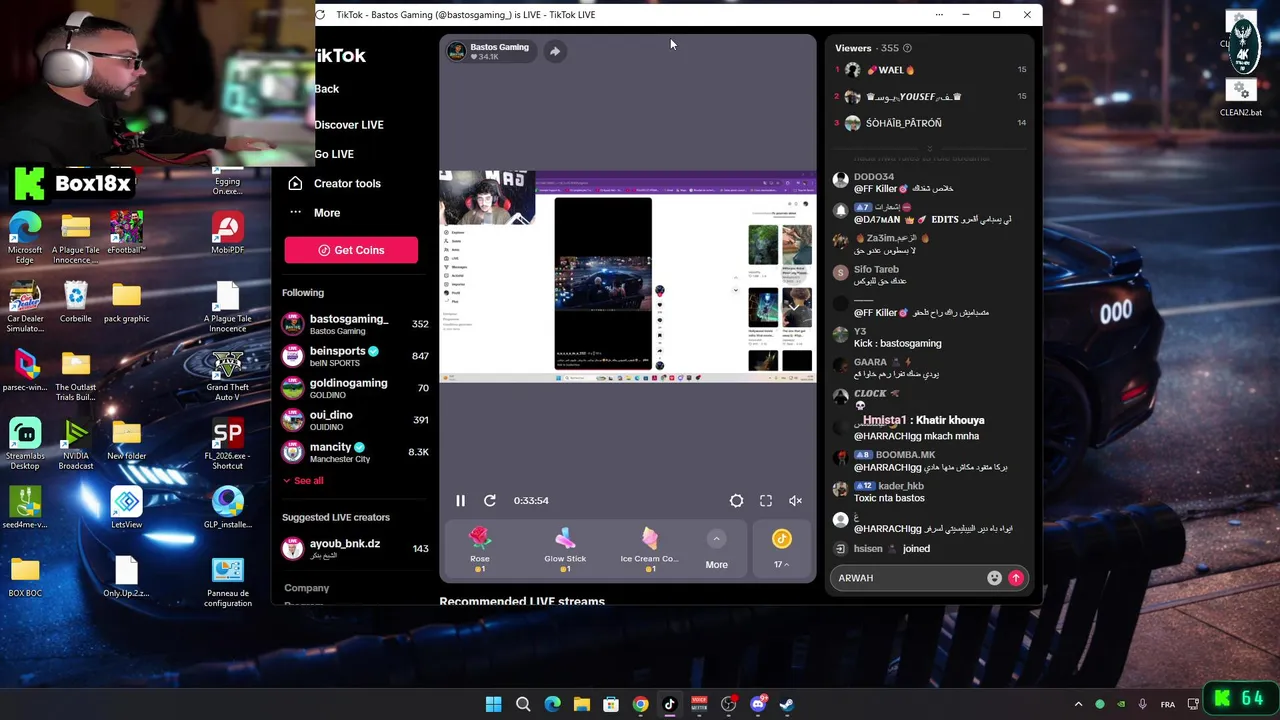Open parsec-windows desktop icon
The width and height of the screenshot is (1280, 720).
coord(25,370)
